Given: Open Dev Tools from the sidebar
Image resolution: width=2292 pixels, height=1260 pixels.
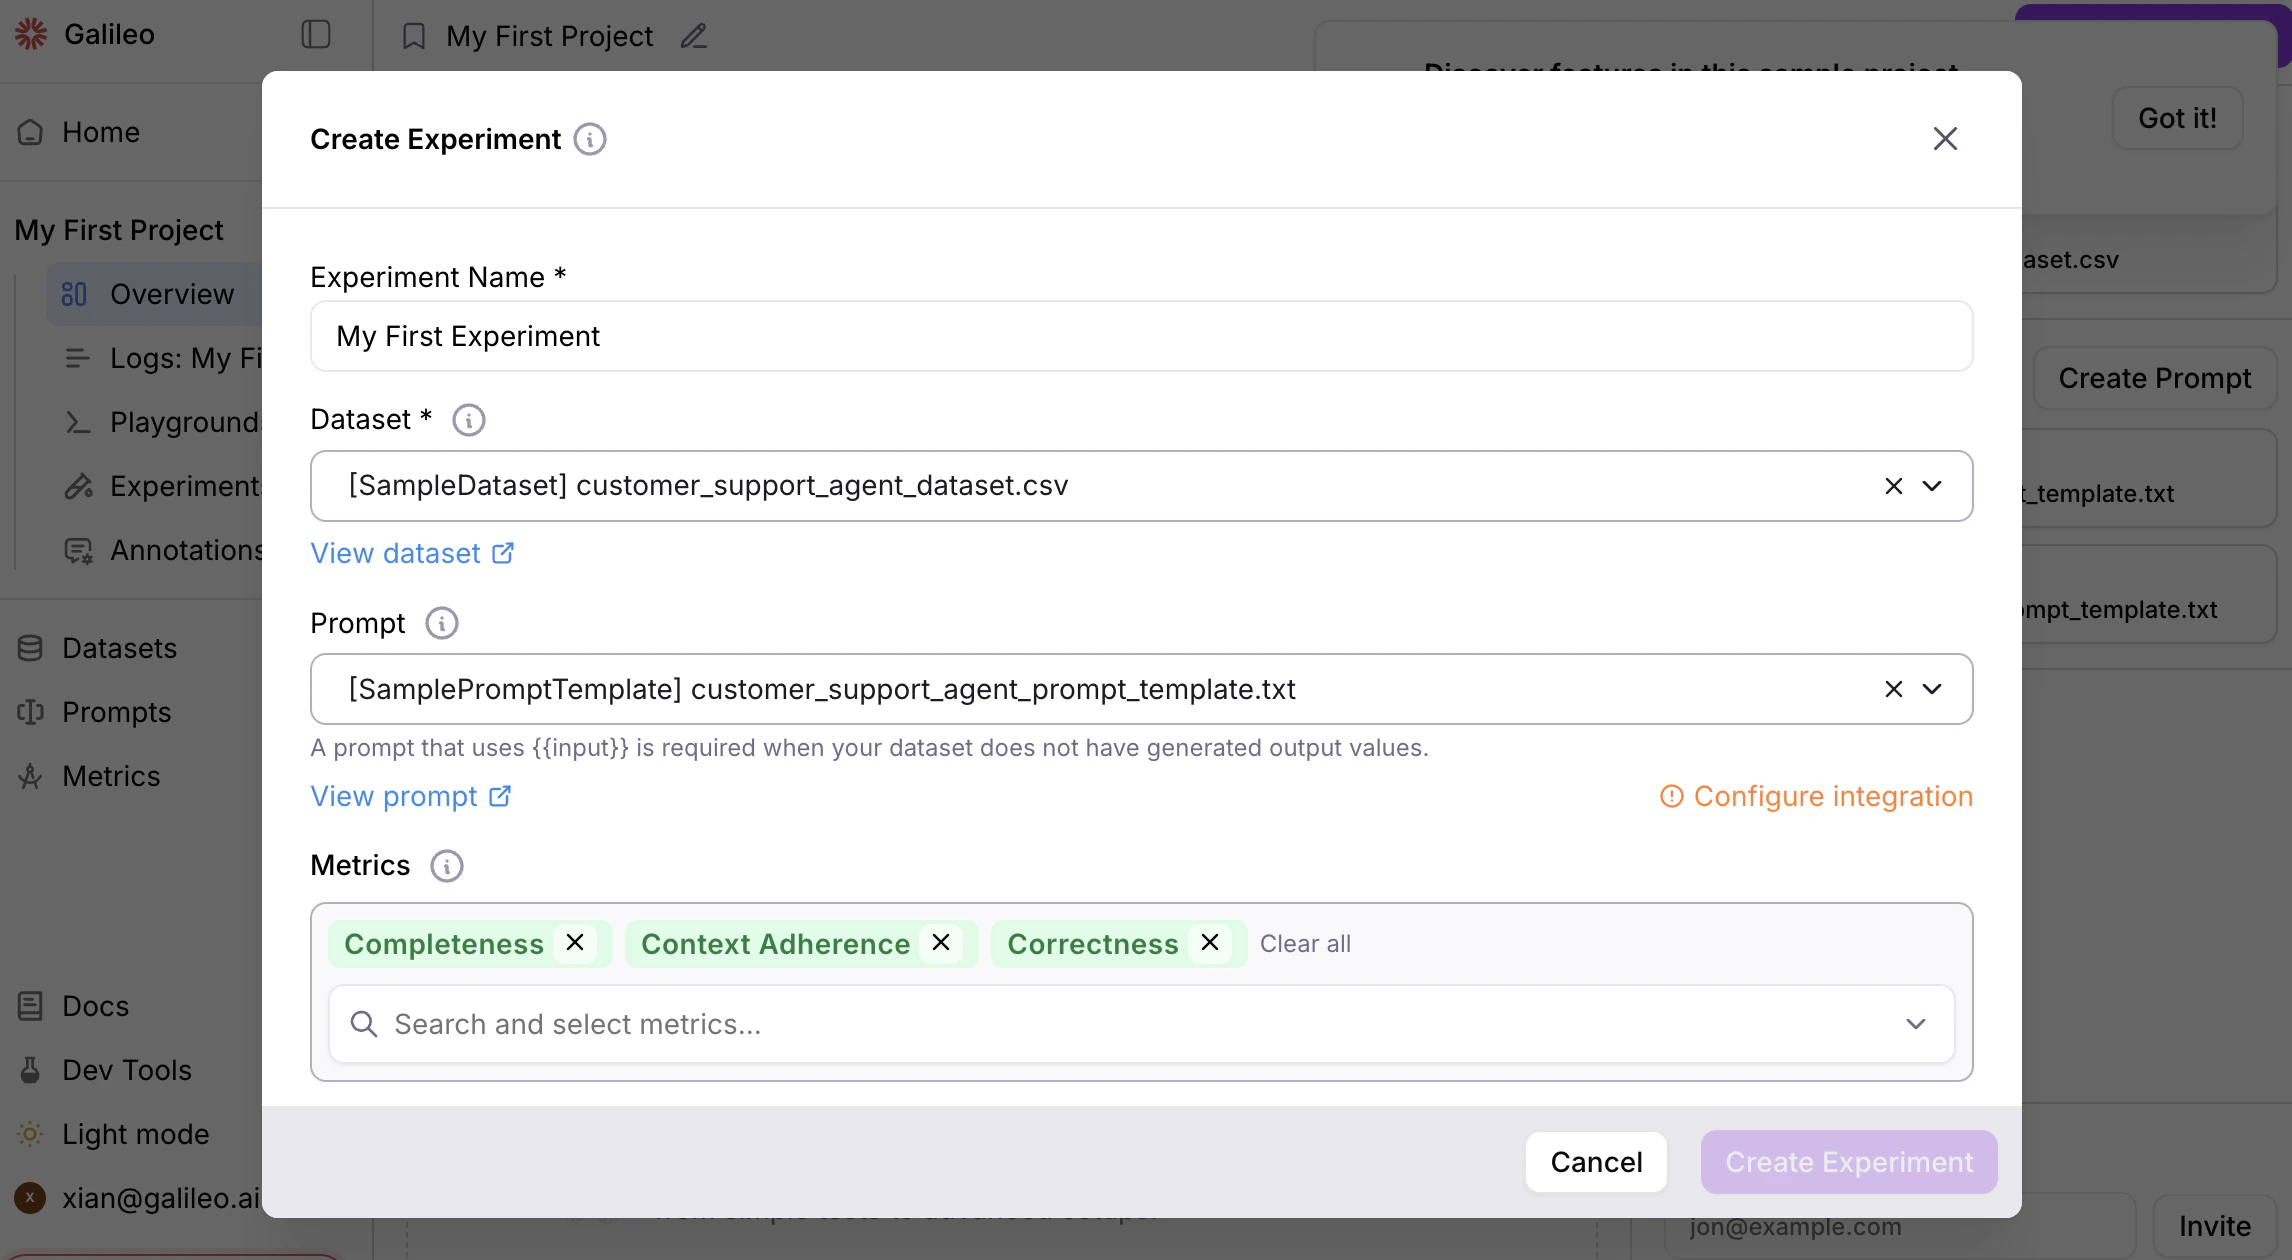Looking at the screenshot, I should coord(126,1069).
